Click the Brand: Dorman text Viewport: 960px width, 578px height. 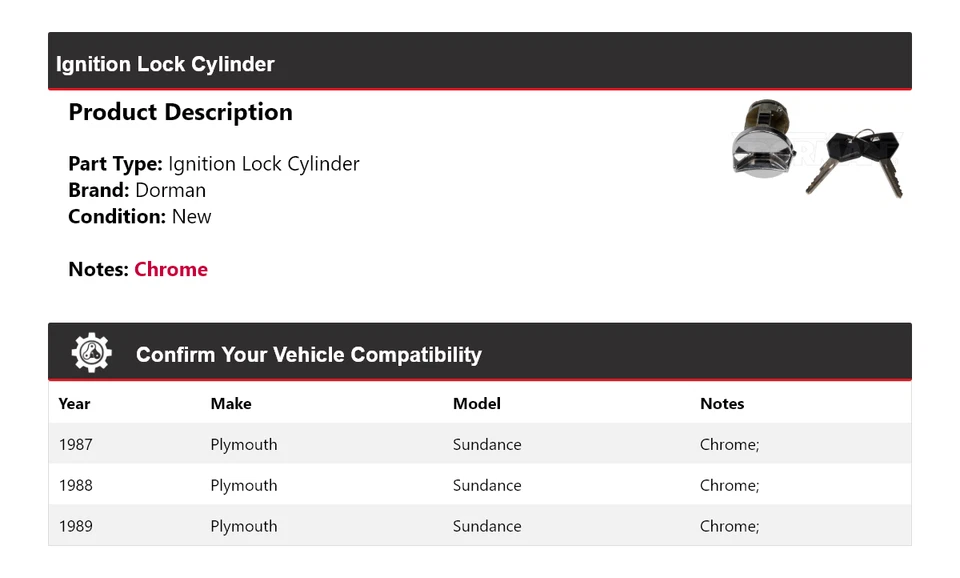[137, 190]
